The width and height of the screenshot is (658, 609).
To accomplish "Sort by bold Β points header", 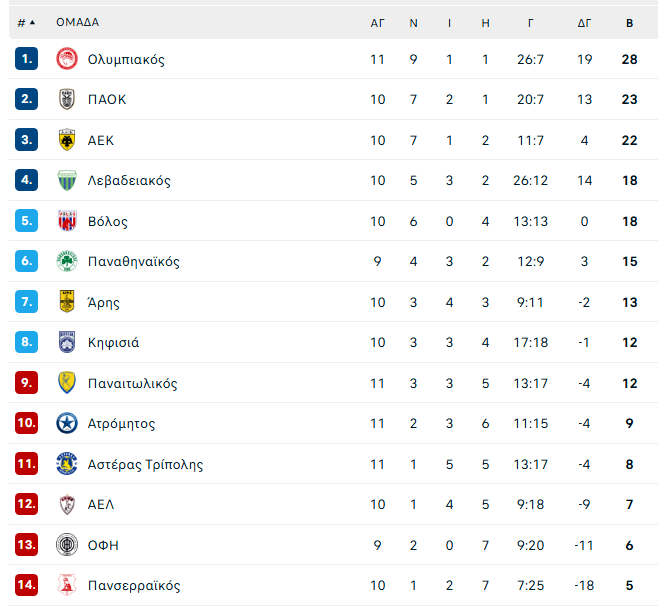I will 629,22.
